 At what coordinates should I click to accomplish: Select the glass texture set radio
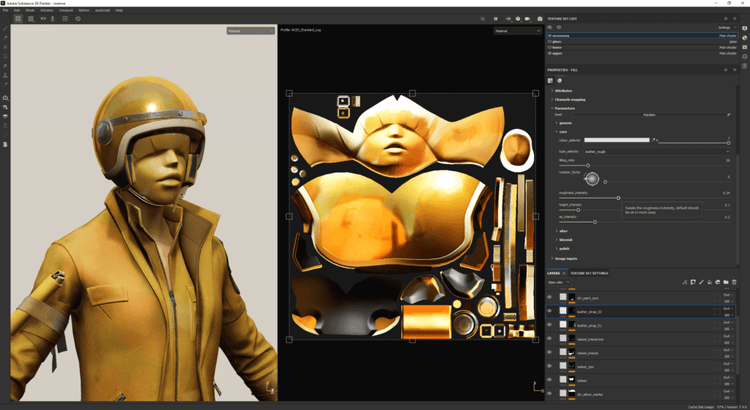click(549, 41)
